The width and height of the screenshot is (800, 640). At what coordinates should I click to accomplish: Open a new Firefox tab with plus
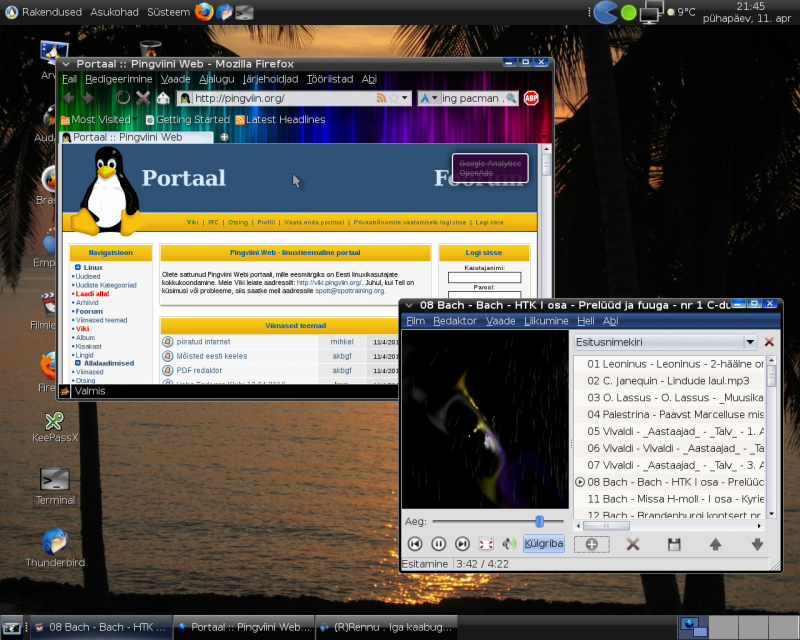224,137
